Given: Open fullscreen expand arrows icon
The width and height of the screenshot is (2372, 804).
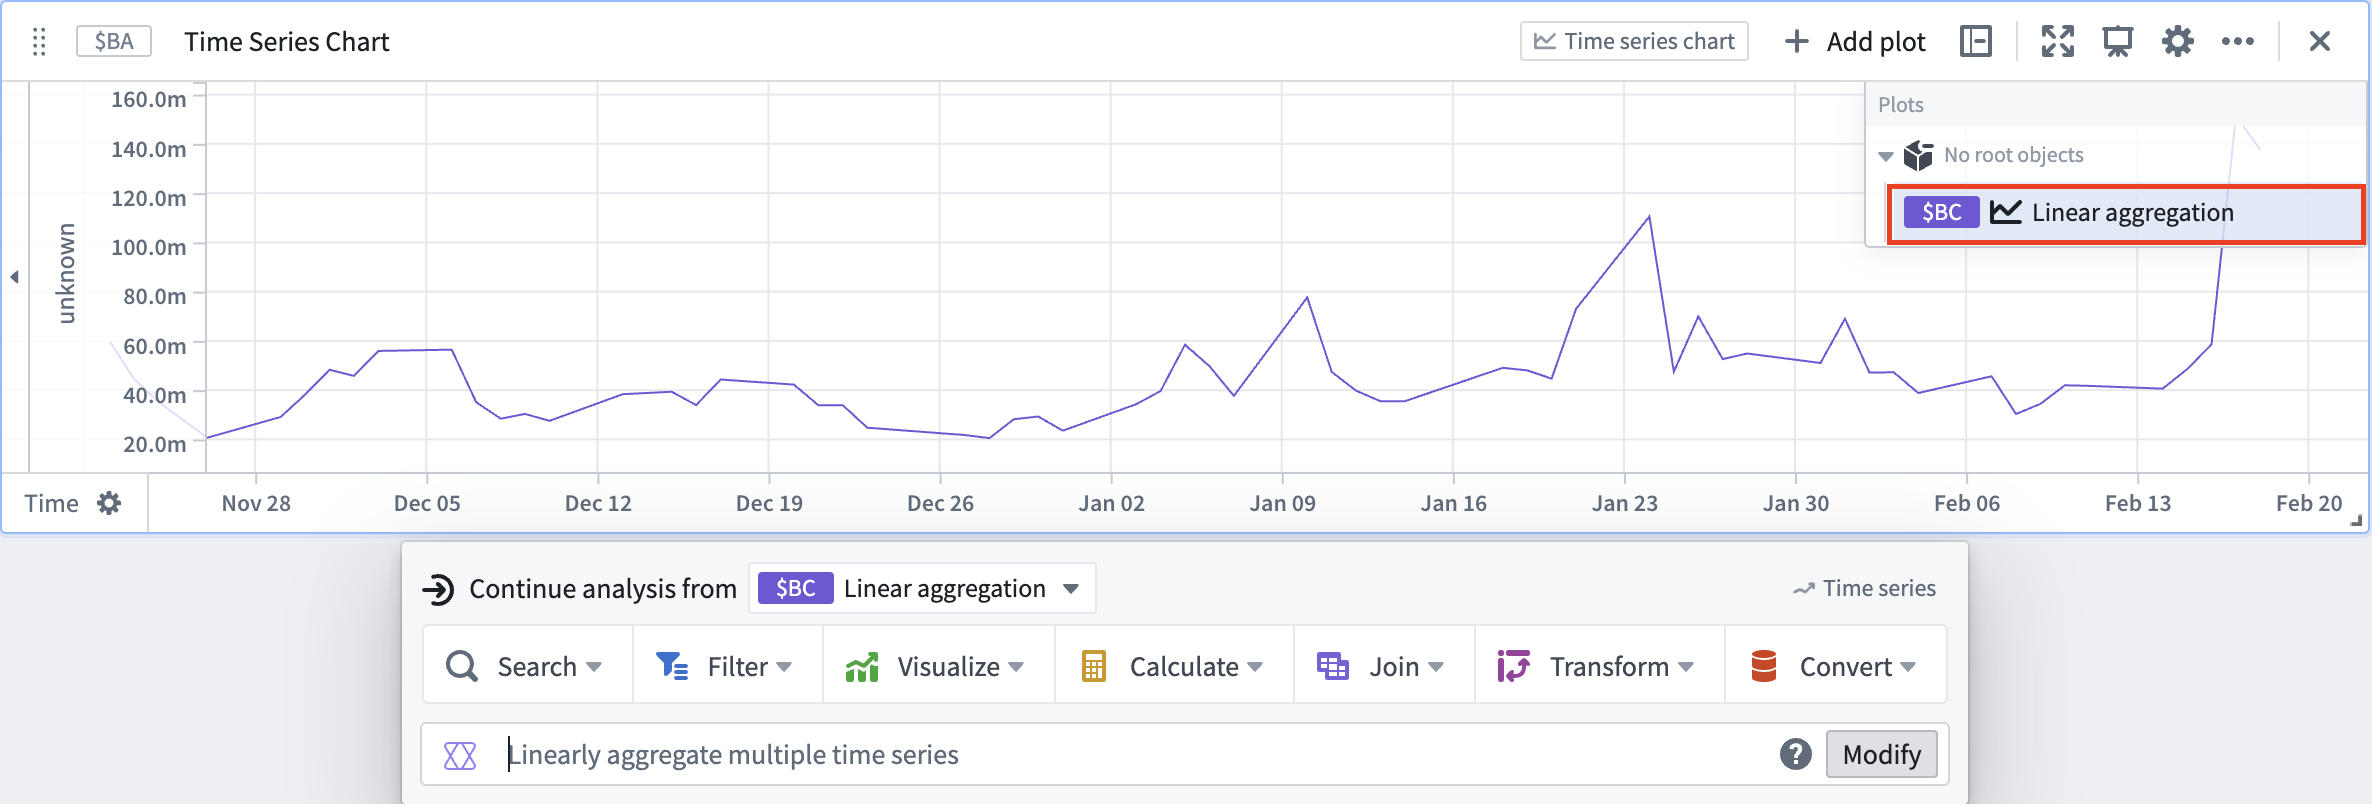Looking at the screenshot, I should 2058,42.
